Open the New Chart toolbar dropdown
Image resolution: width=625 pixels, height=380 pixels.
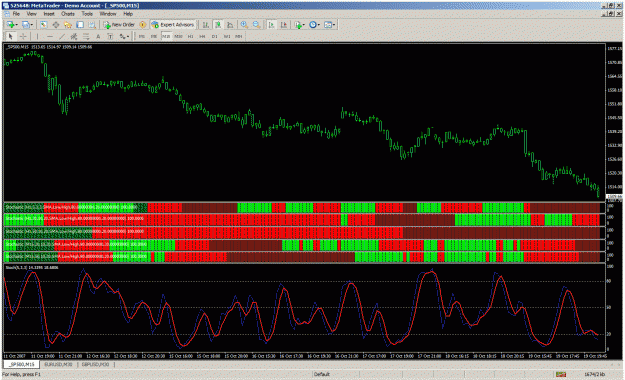click(11, 25)
